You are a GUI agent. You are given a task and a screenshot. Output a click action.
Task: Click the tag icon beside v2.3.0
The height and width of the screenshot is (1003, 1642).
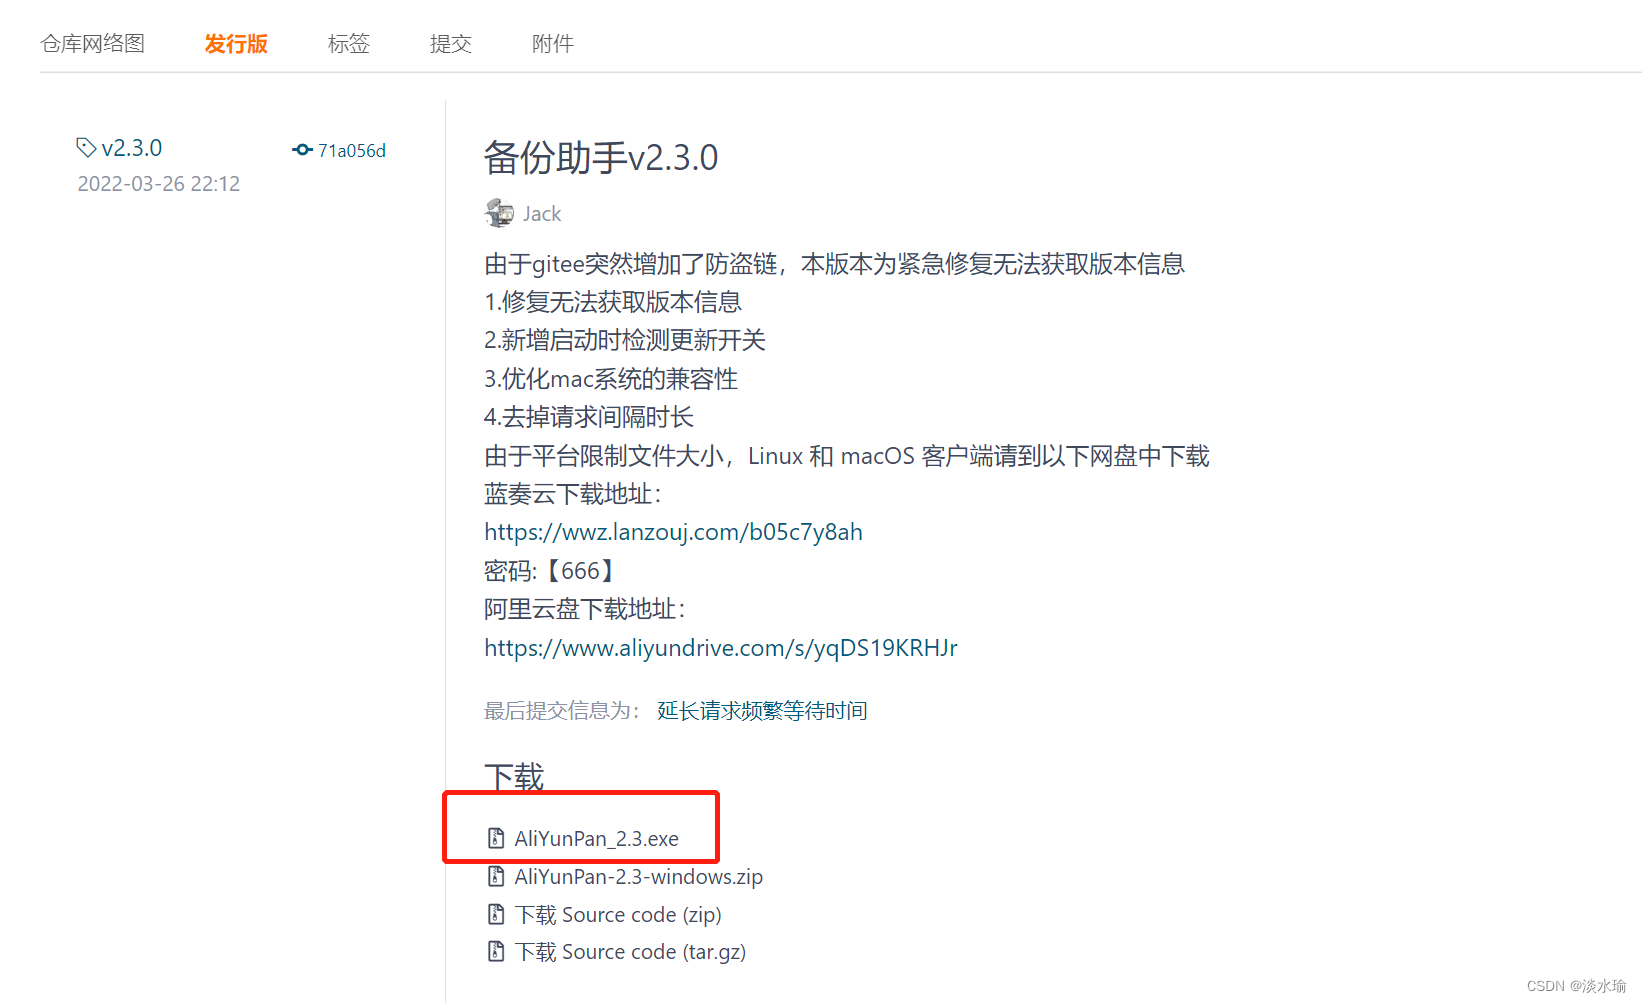(86, 148)
